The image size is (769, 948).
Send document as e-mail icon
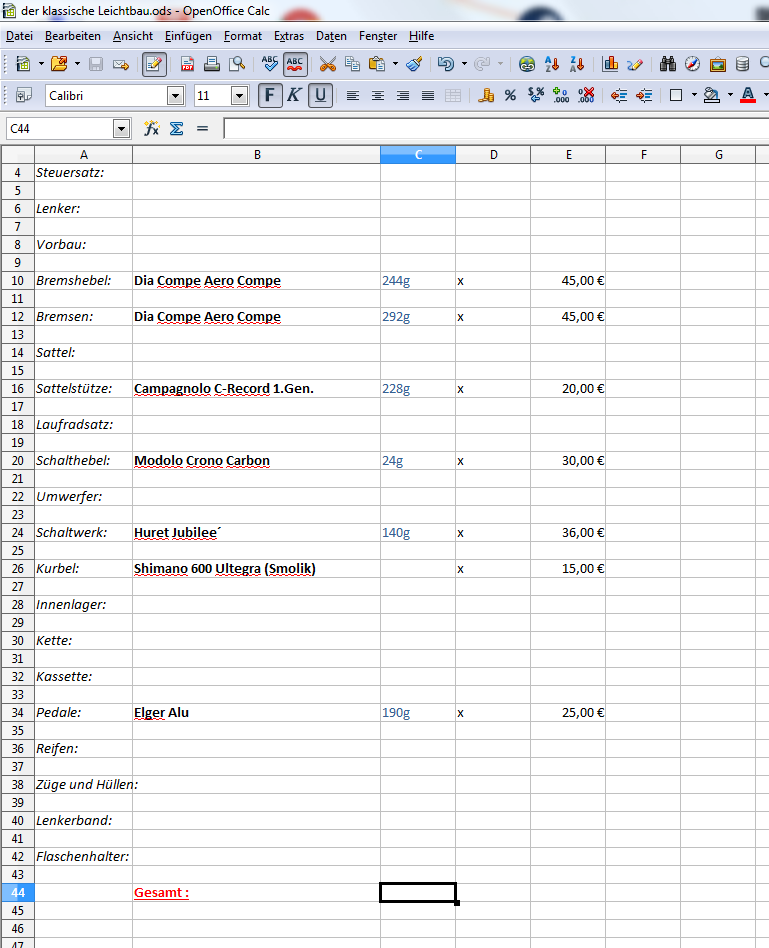121,63
